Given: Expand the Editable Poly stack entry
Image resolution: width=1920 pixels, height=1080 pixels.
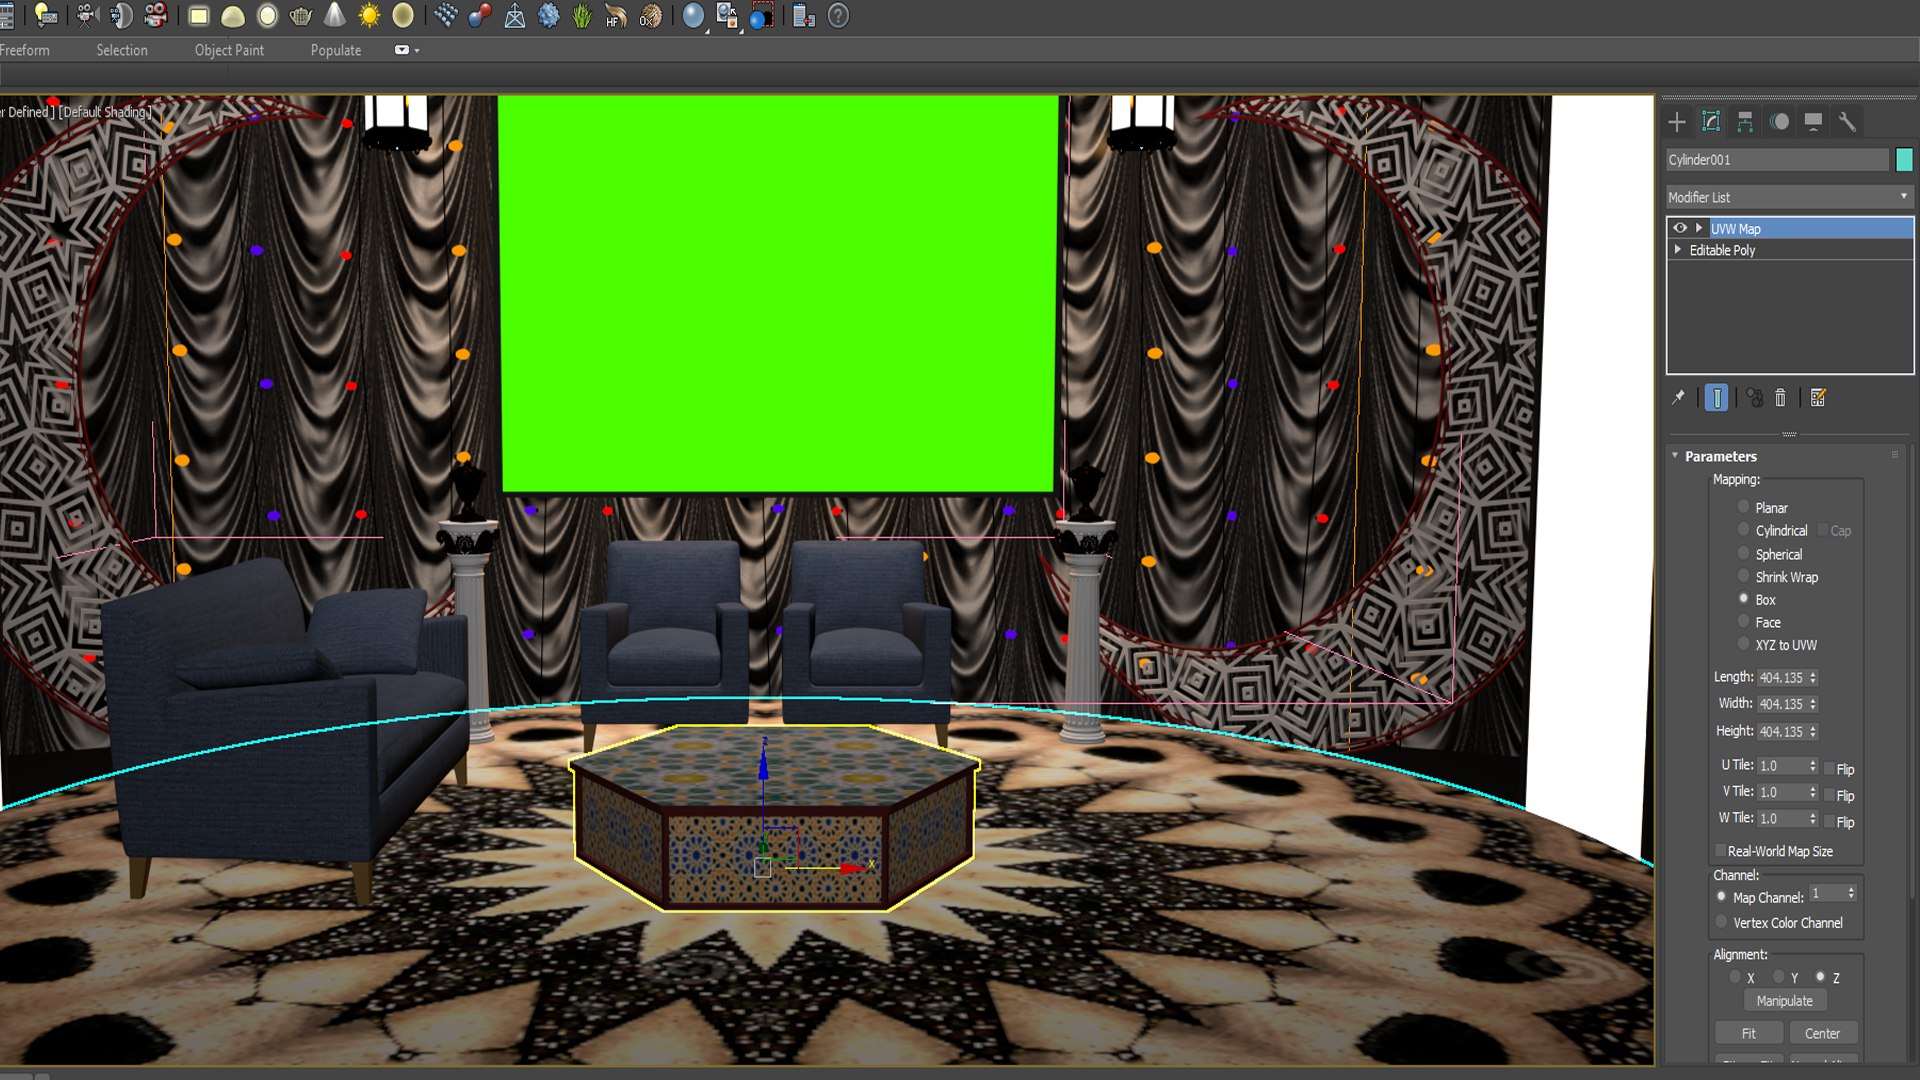Looking at the screenshot, I should pos(1677,250).
